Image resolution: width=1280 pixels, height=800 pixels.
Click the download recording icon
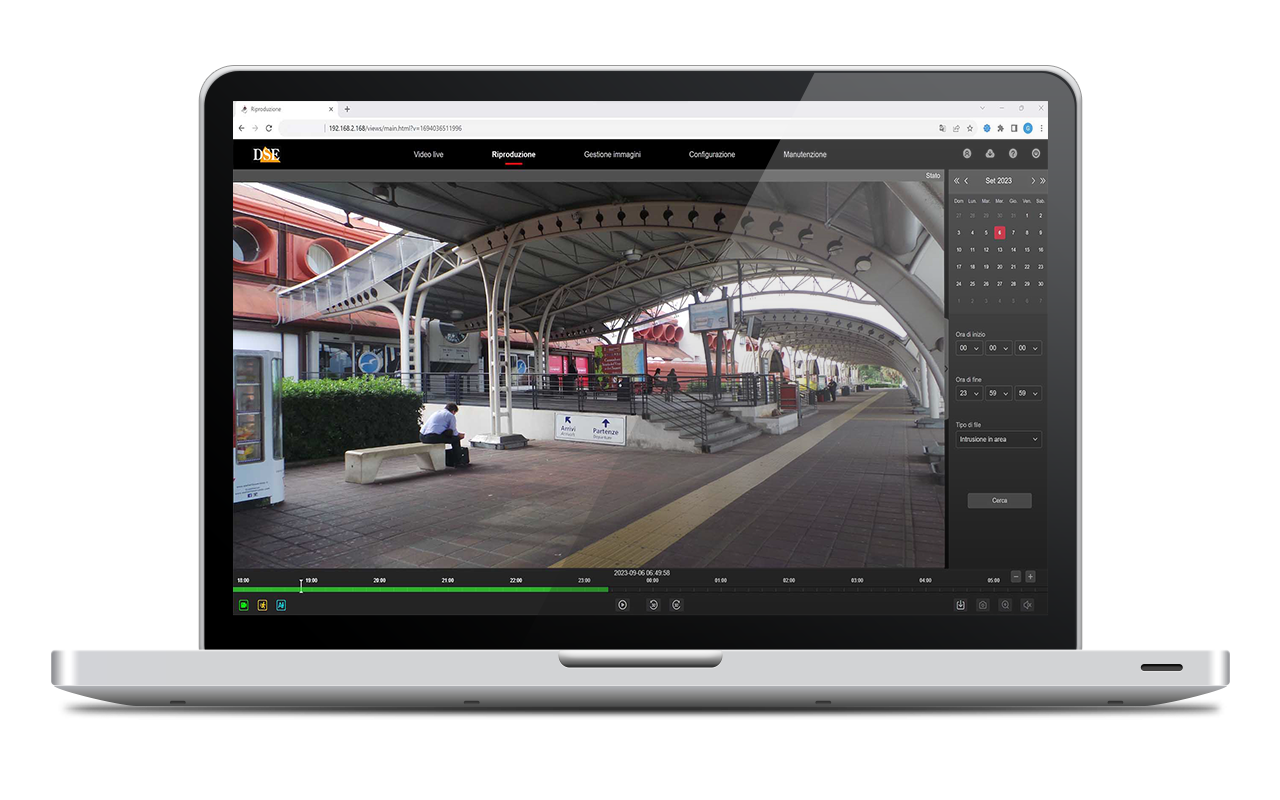(960, 605)
